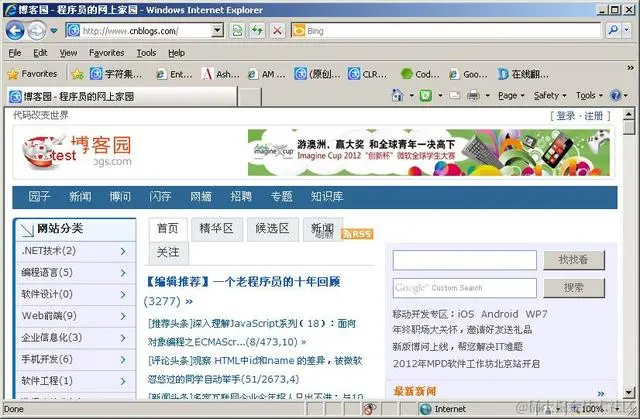Click the search magnifier icon
The width and height of the screenshot is (640, 419).
(x=613, y=31)
